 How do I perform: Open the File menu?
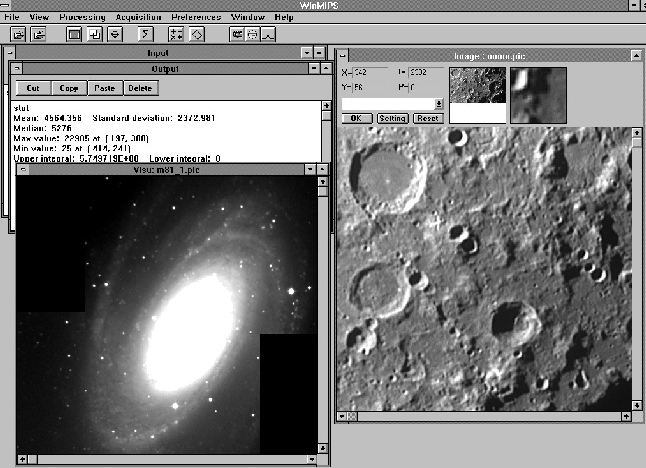[12, 17]
